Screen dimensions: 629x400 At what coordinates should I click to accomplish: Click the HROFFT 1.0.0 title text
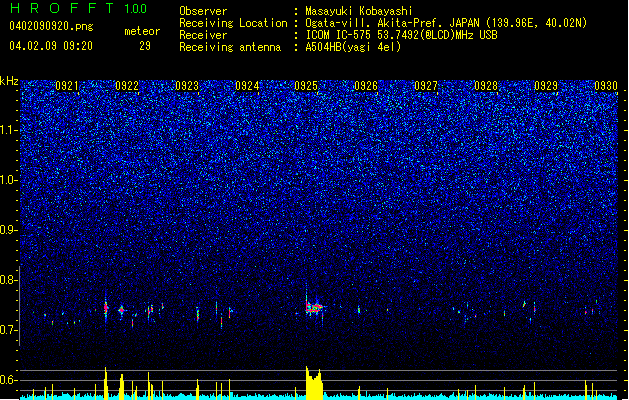tap(78, 8)
